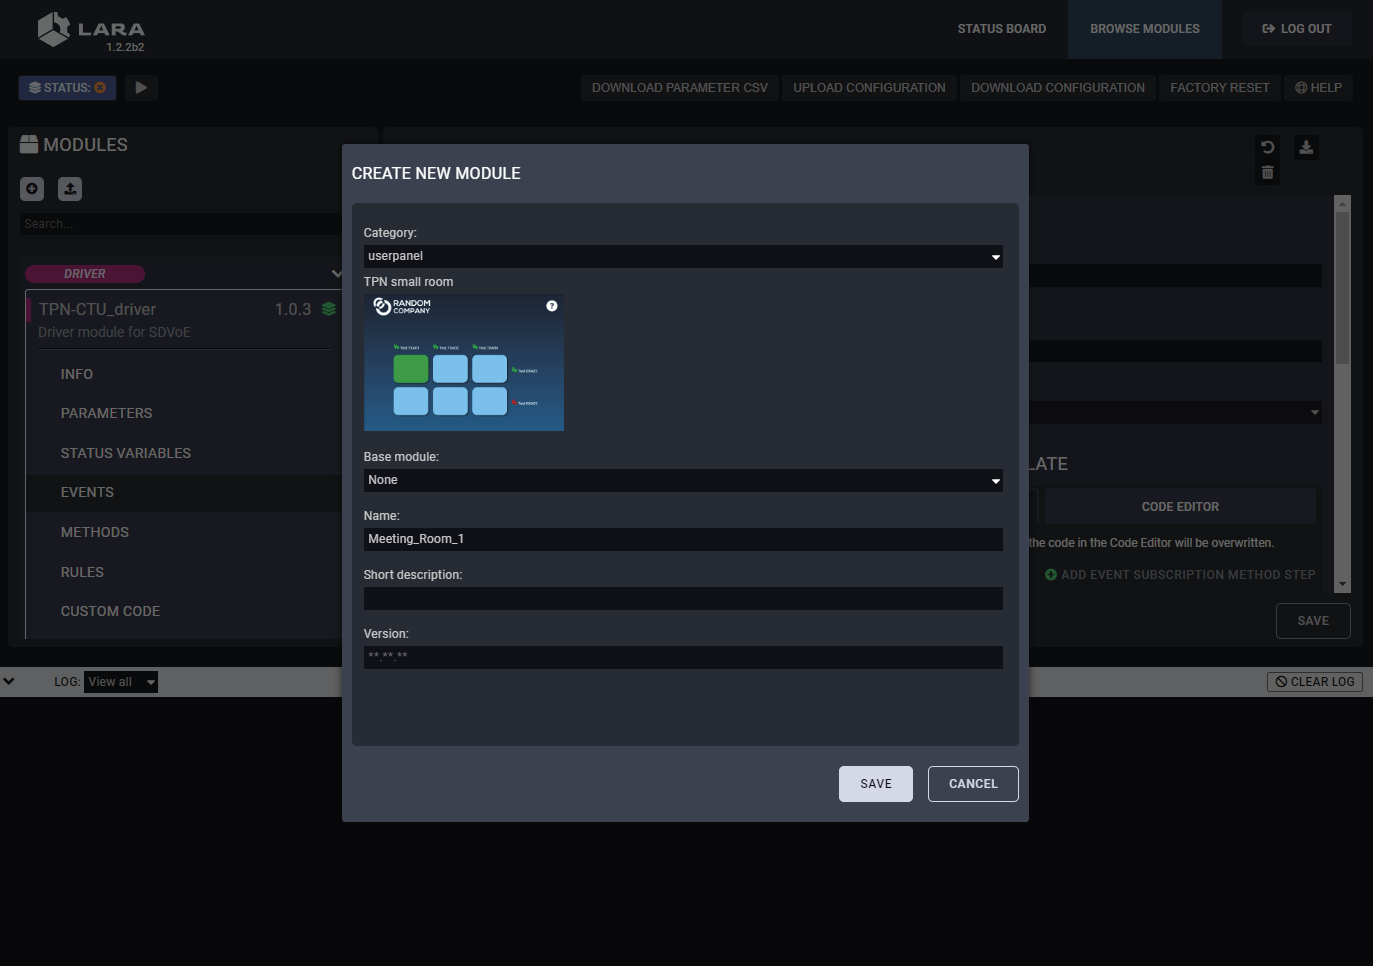Open the LOG View all dropdown

click(x=121, y=682)
